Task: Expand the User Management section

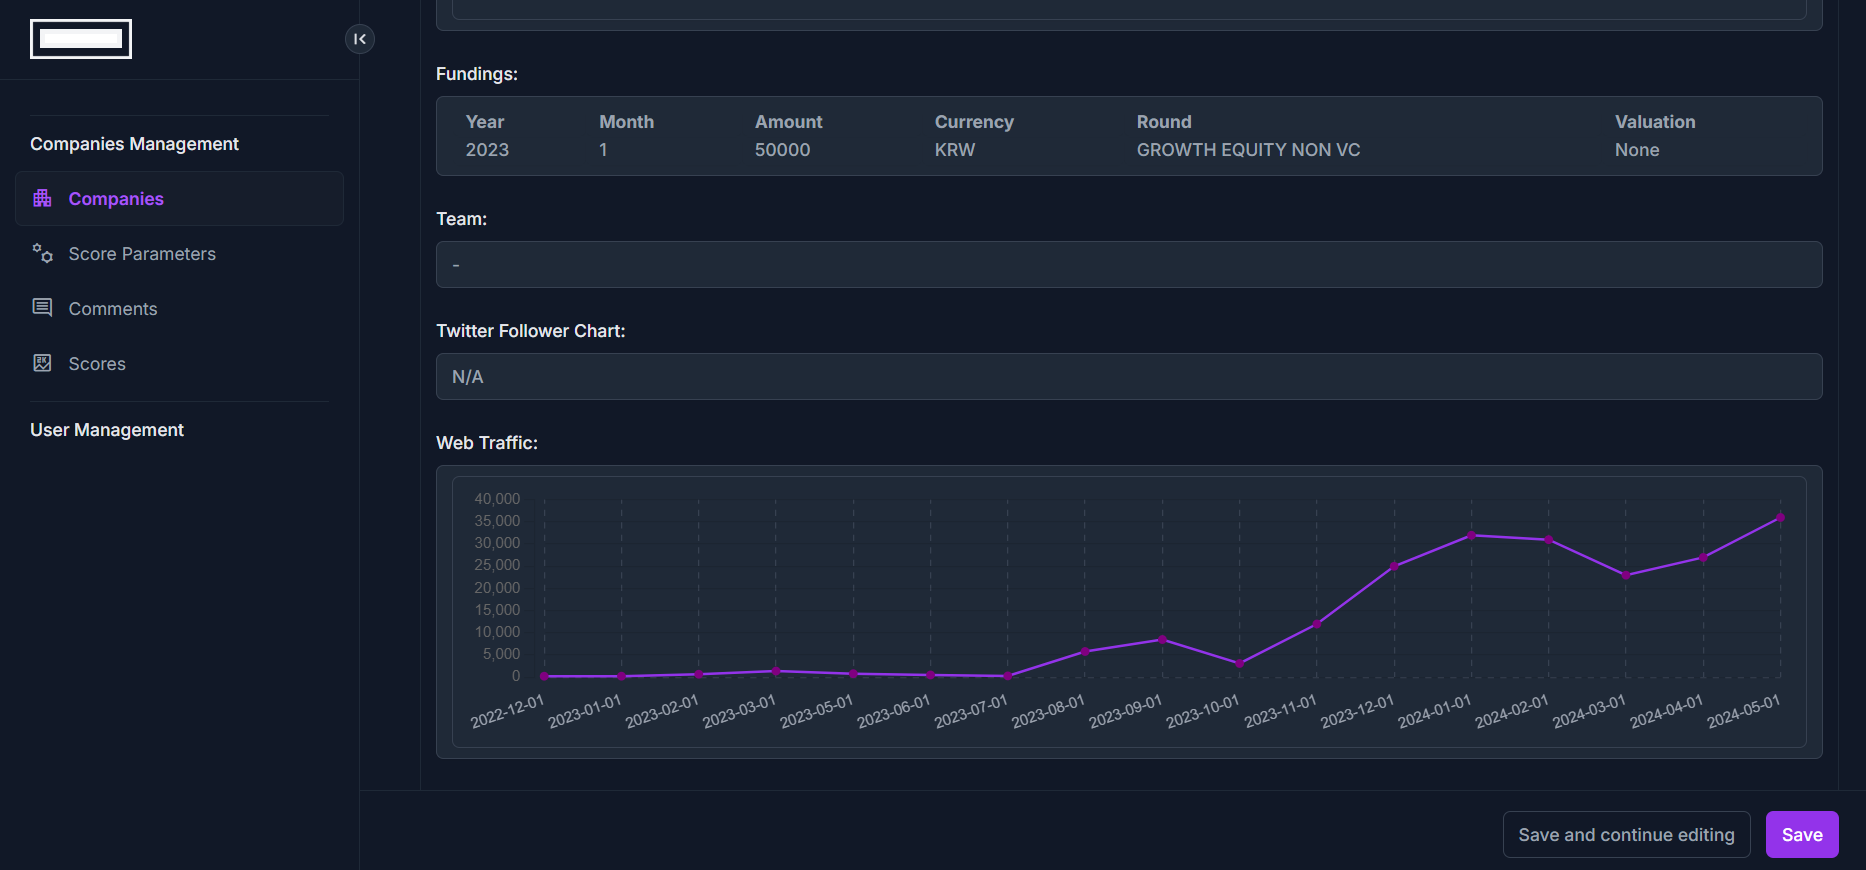Action: [107, 430]
